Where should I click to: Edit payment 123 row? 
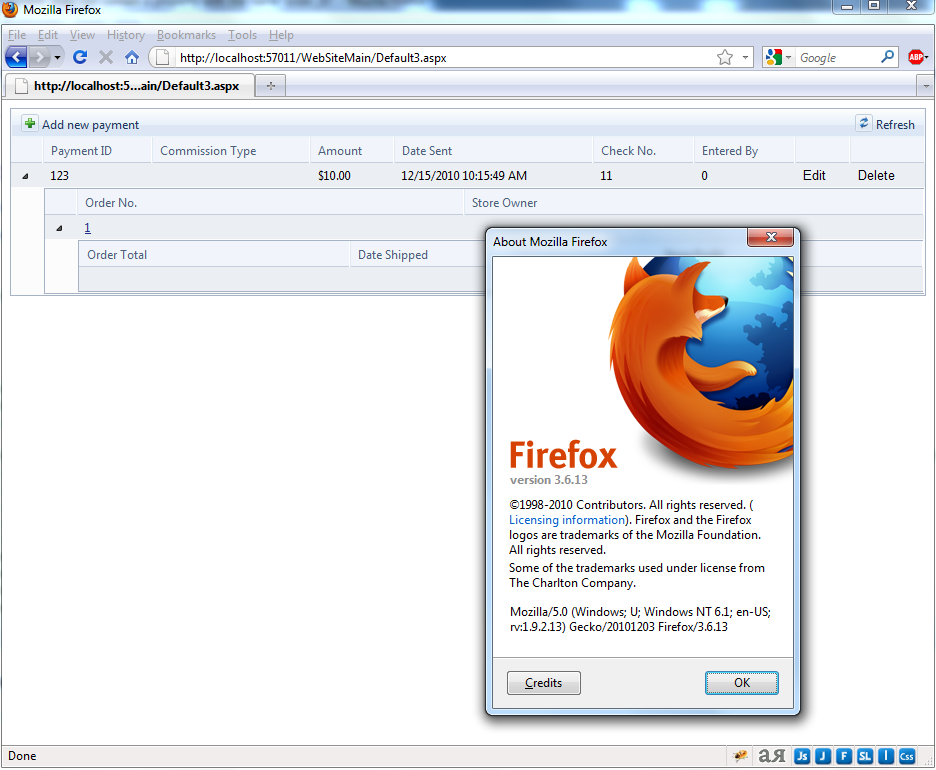coord(814,175)
